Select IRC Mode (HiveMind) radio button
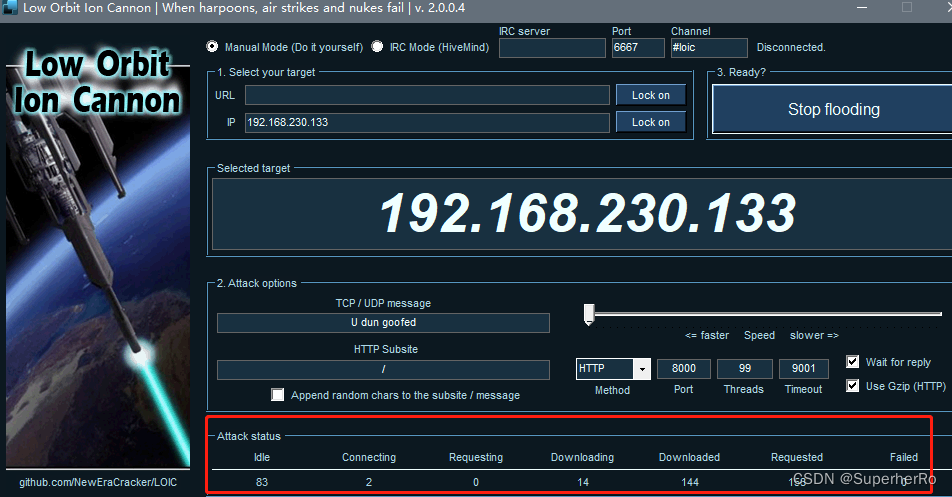The height and width of the screenshot is (497, 952). tap(378, 47)
